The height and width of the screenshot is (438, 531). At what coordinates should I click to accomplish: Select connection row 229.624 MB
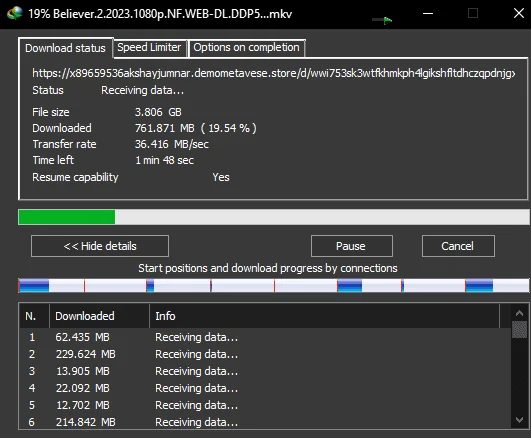point(264,354)
